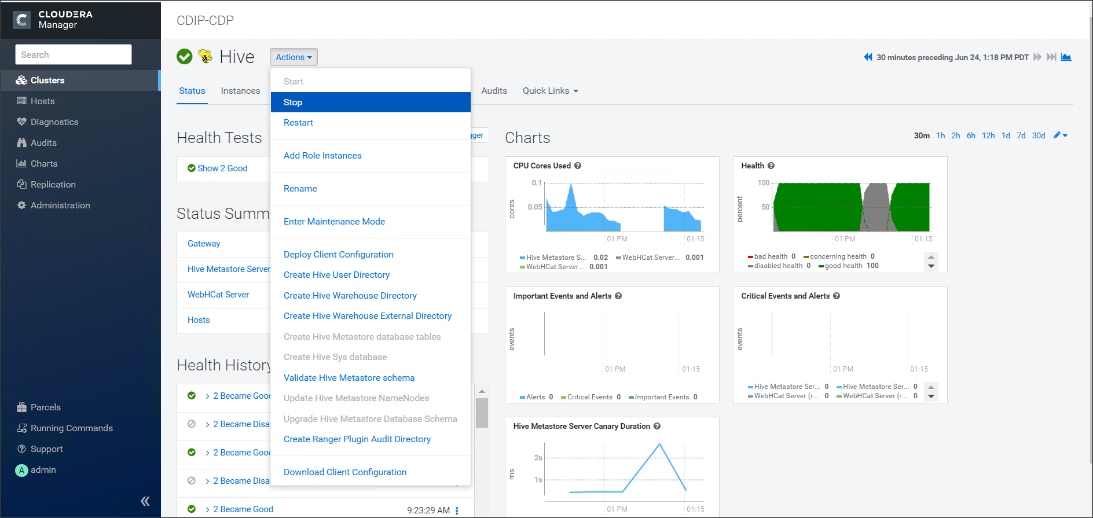Click the Show 2 Good link
Image resolution: width=1093 pixels, height=518 pixels.
[222, 168]
